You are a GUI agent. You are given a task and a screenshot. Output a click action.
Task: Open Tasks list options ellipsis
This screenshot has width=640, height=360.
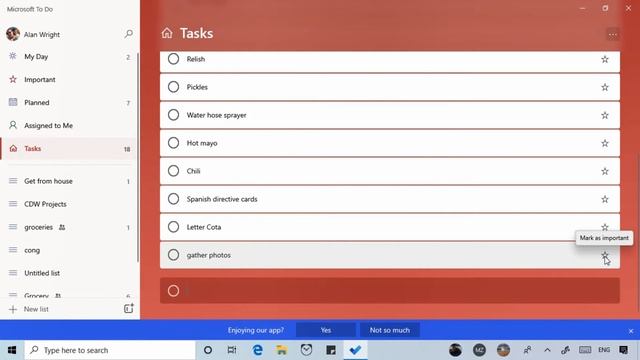coord(613,35)
